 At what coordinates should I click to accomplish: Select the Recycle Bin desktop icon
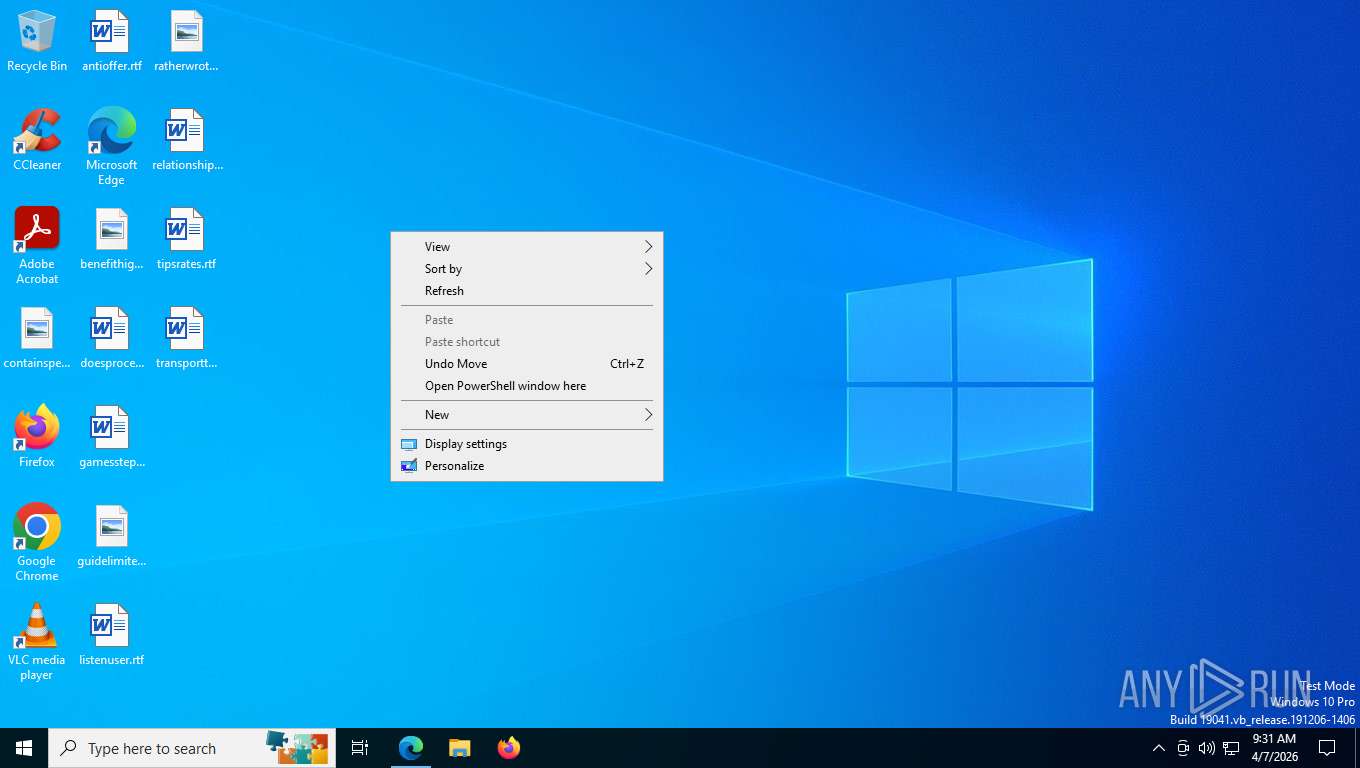37,42
